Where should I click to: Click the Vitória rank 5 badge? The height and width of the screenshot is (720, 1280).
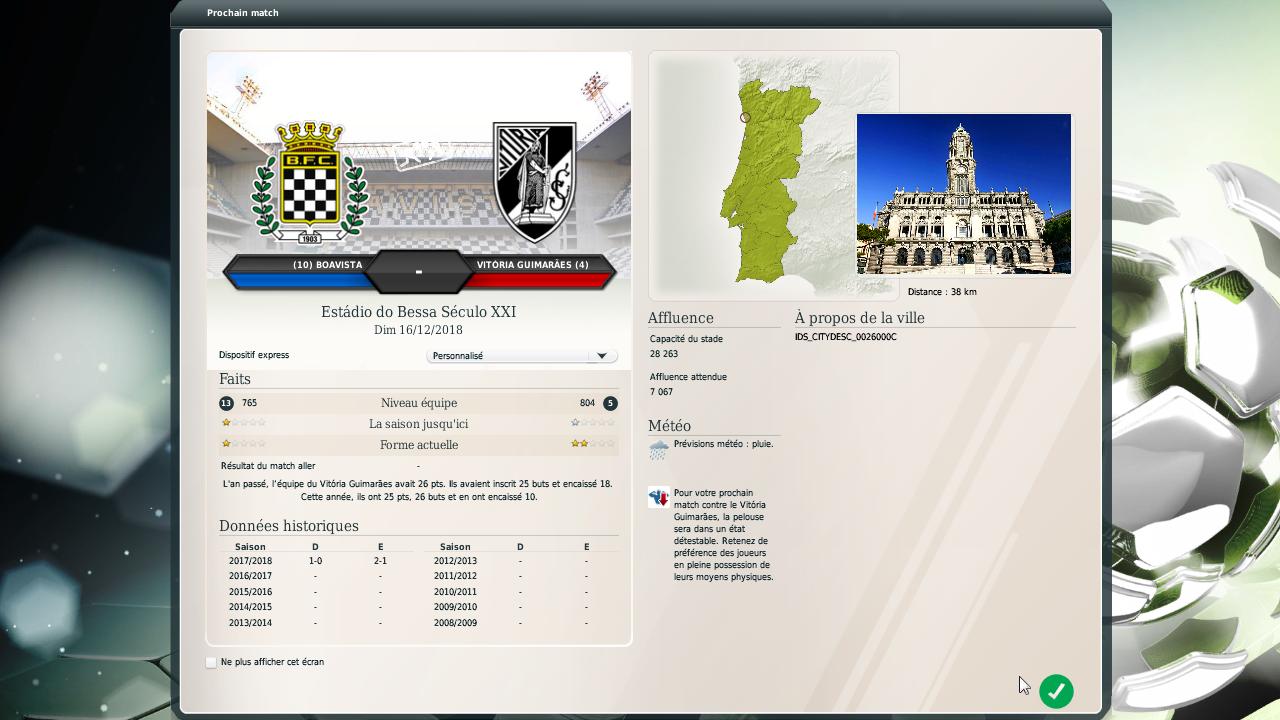pyautogui.click(x=610, y=403)
